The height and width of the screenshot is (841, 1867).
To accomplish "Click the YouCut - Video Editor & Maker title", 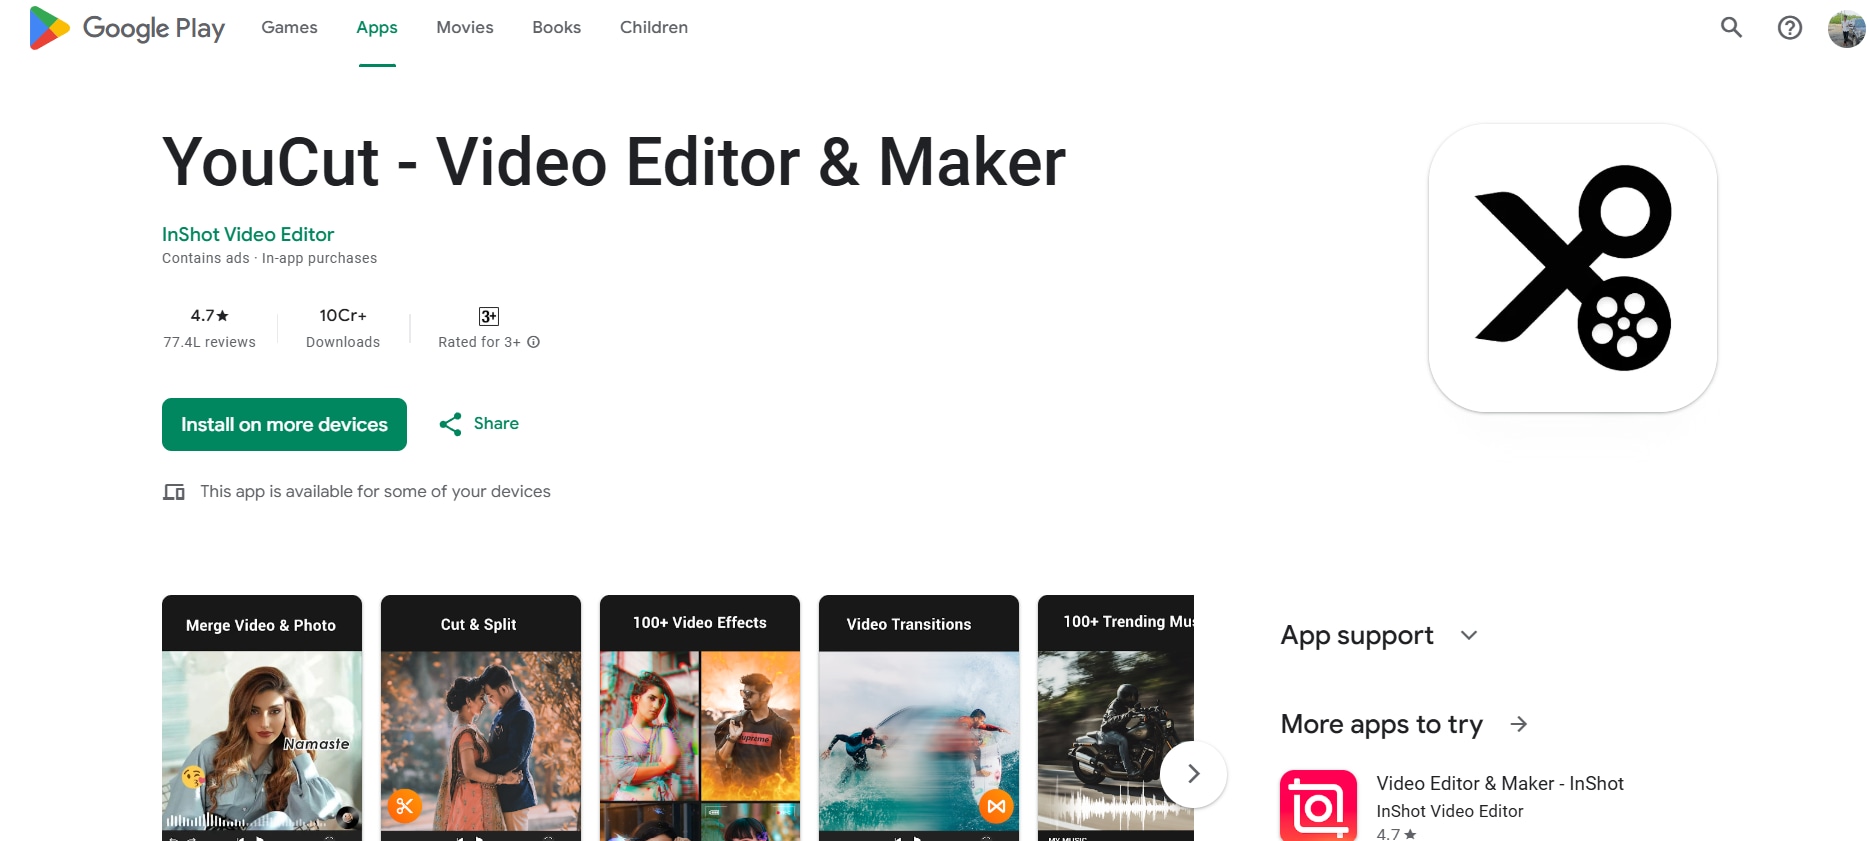I will 614,163.
